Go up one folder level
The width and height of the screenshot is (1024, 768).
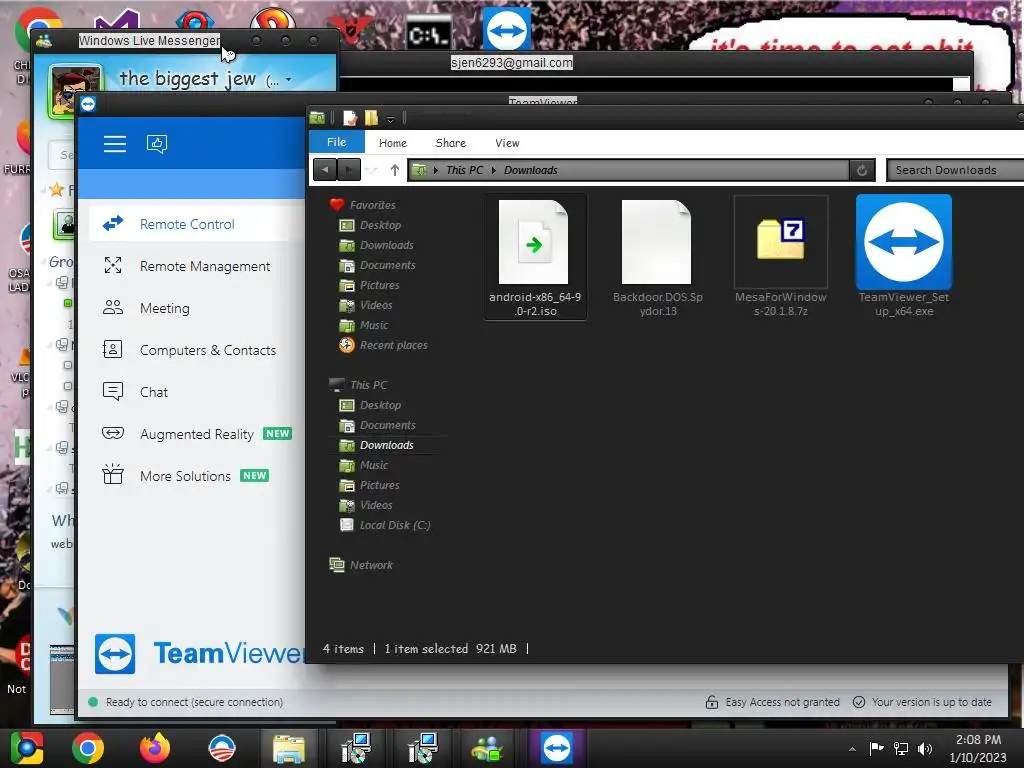pyautogui.click(x=394, y=170)
